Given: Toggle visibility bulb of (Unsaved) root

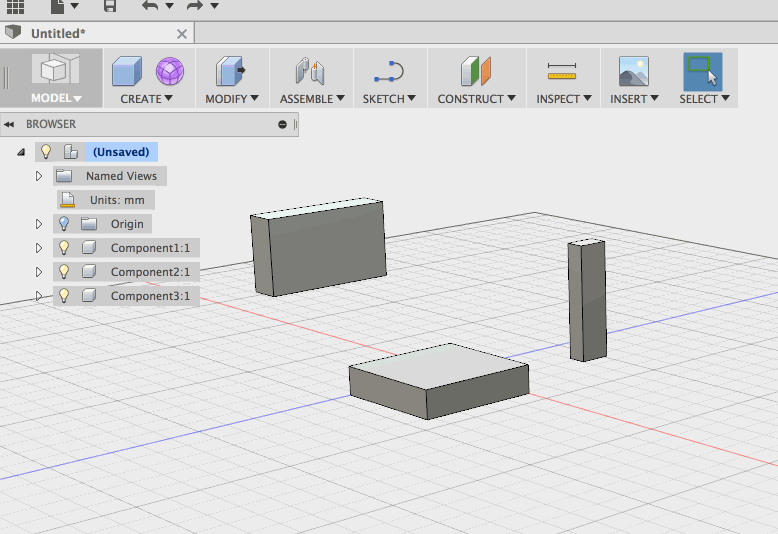Looking at the screenshot, I should point(46,151).
